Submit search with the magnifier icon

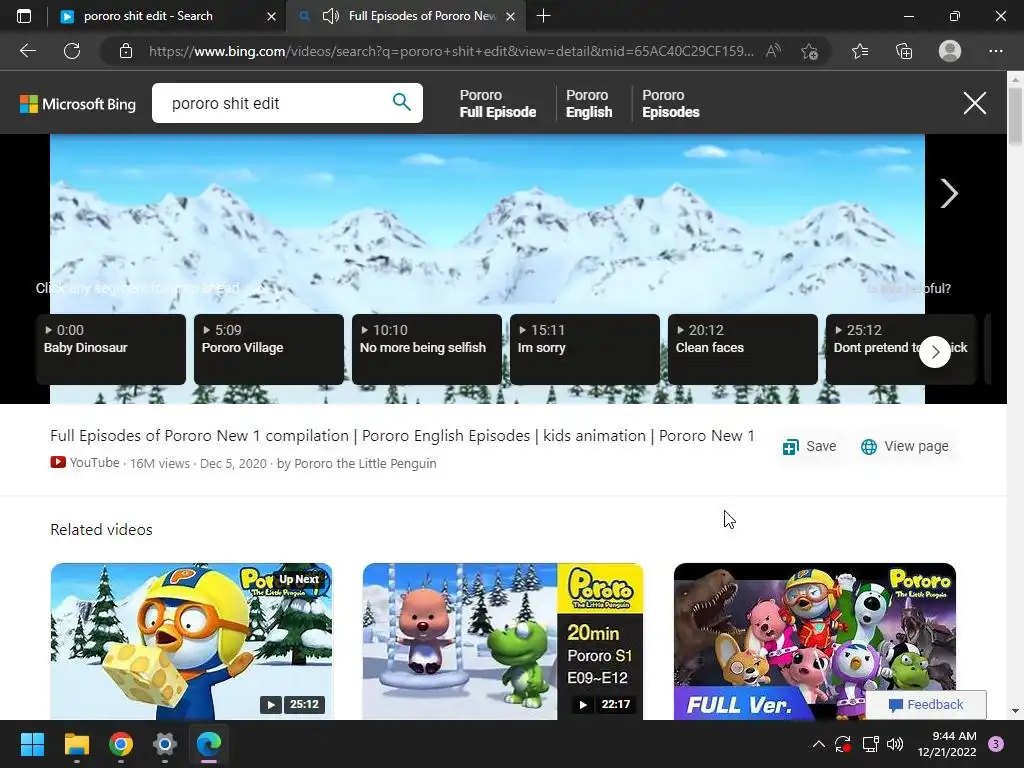[401, 103]
